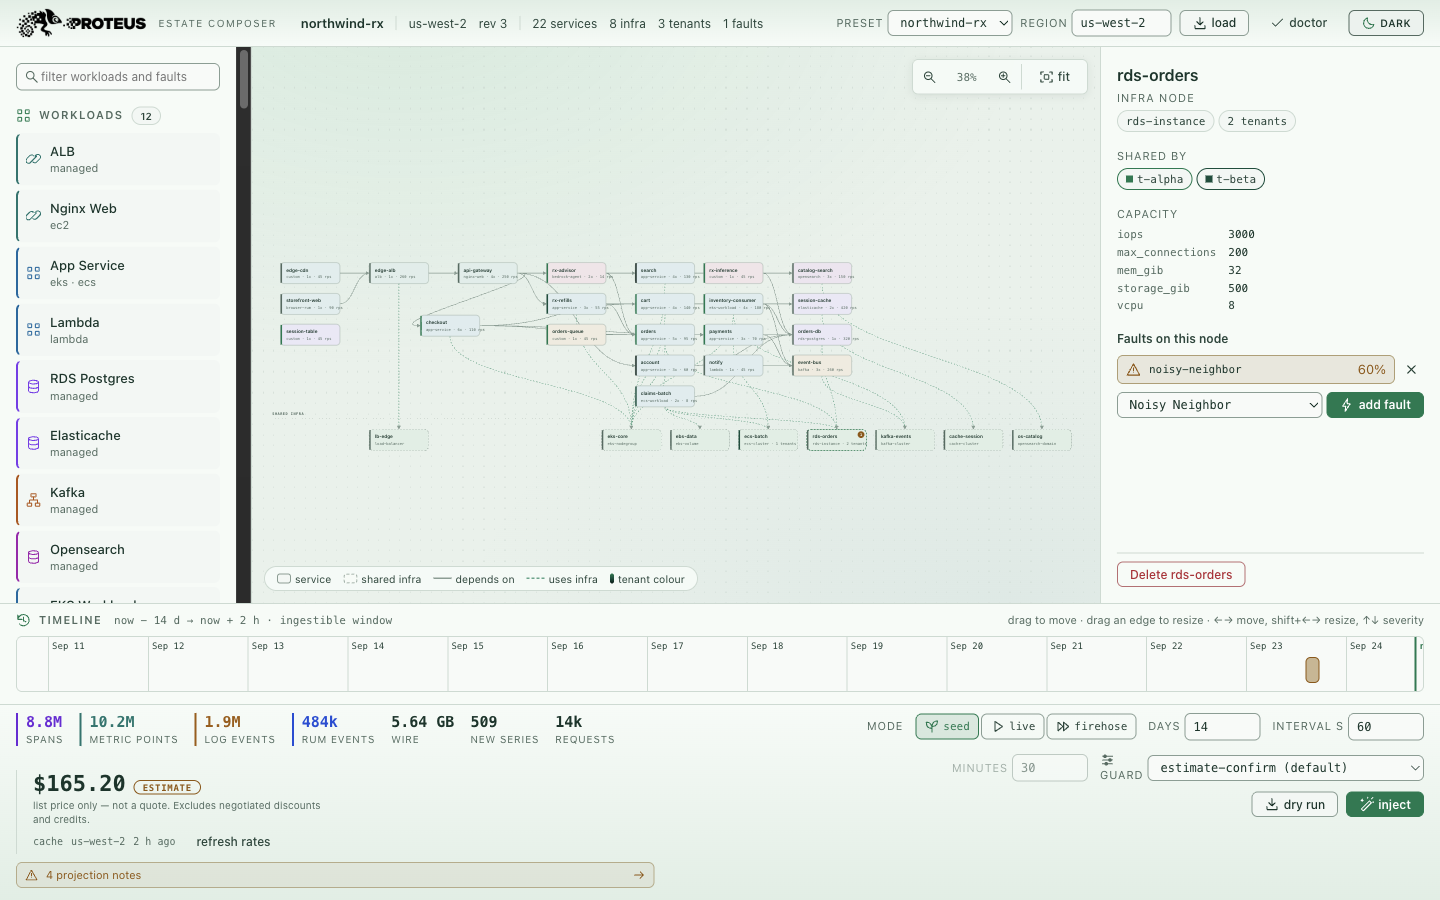Pick the App Service workload
Image resolution: width=1440 pixels, height=900 pixels.
[119, 274]
